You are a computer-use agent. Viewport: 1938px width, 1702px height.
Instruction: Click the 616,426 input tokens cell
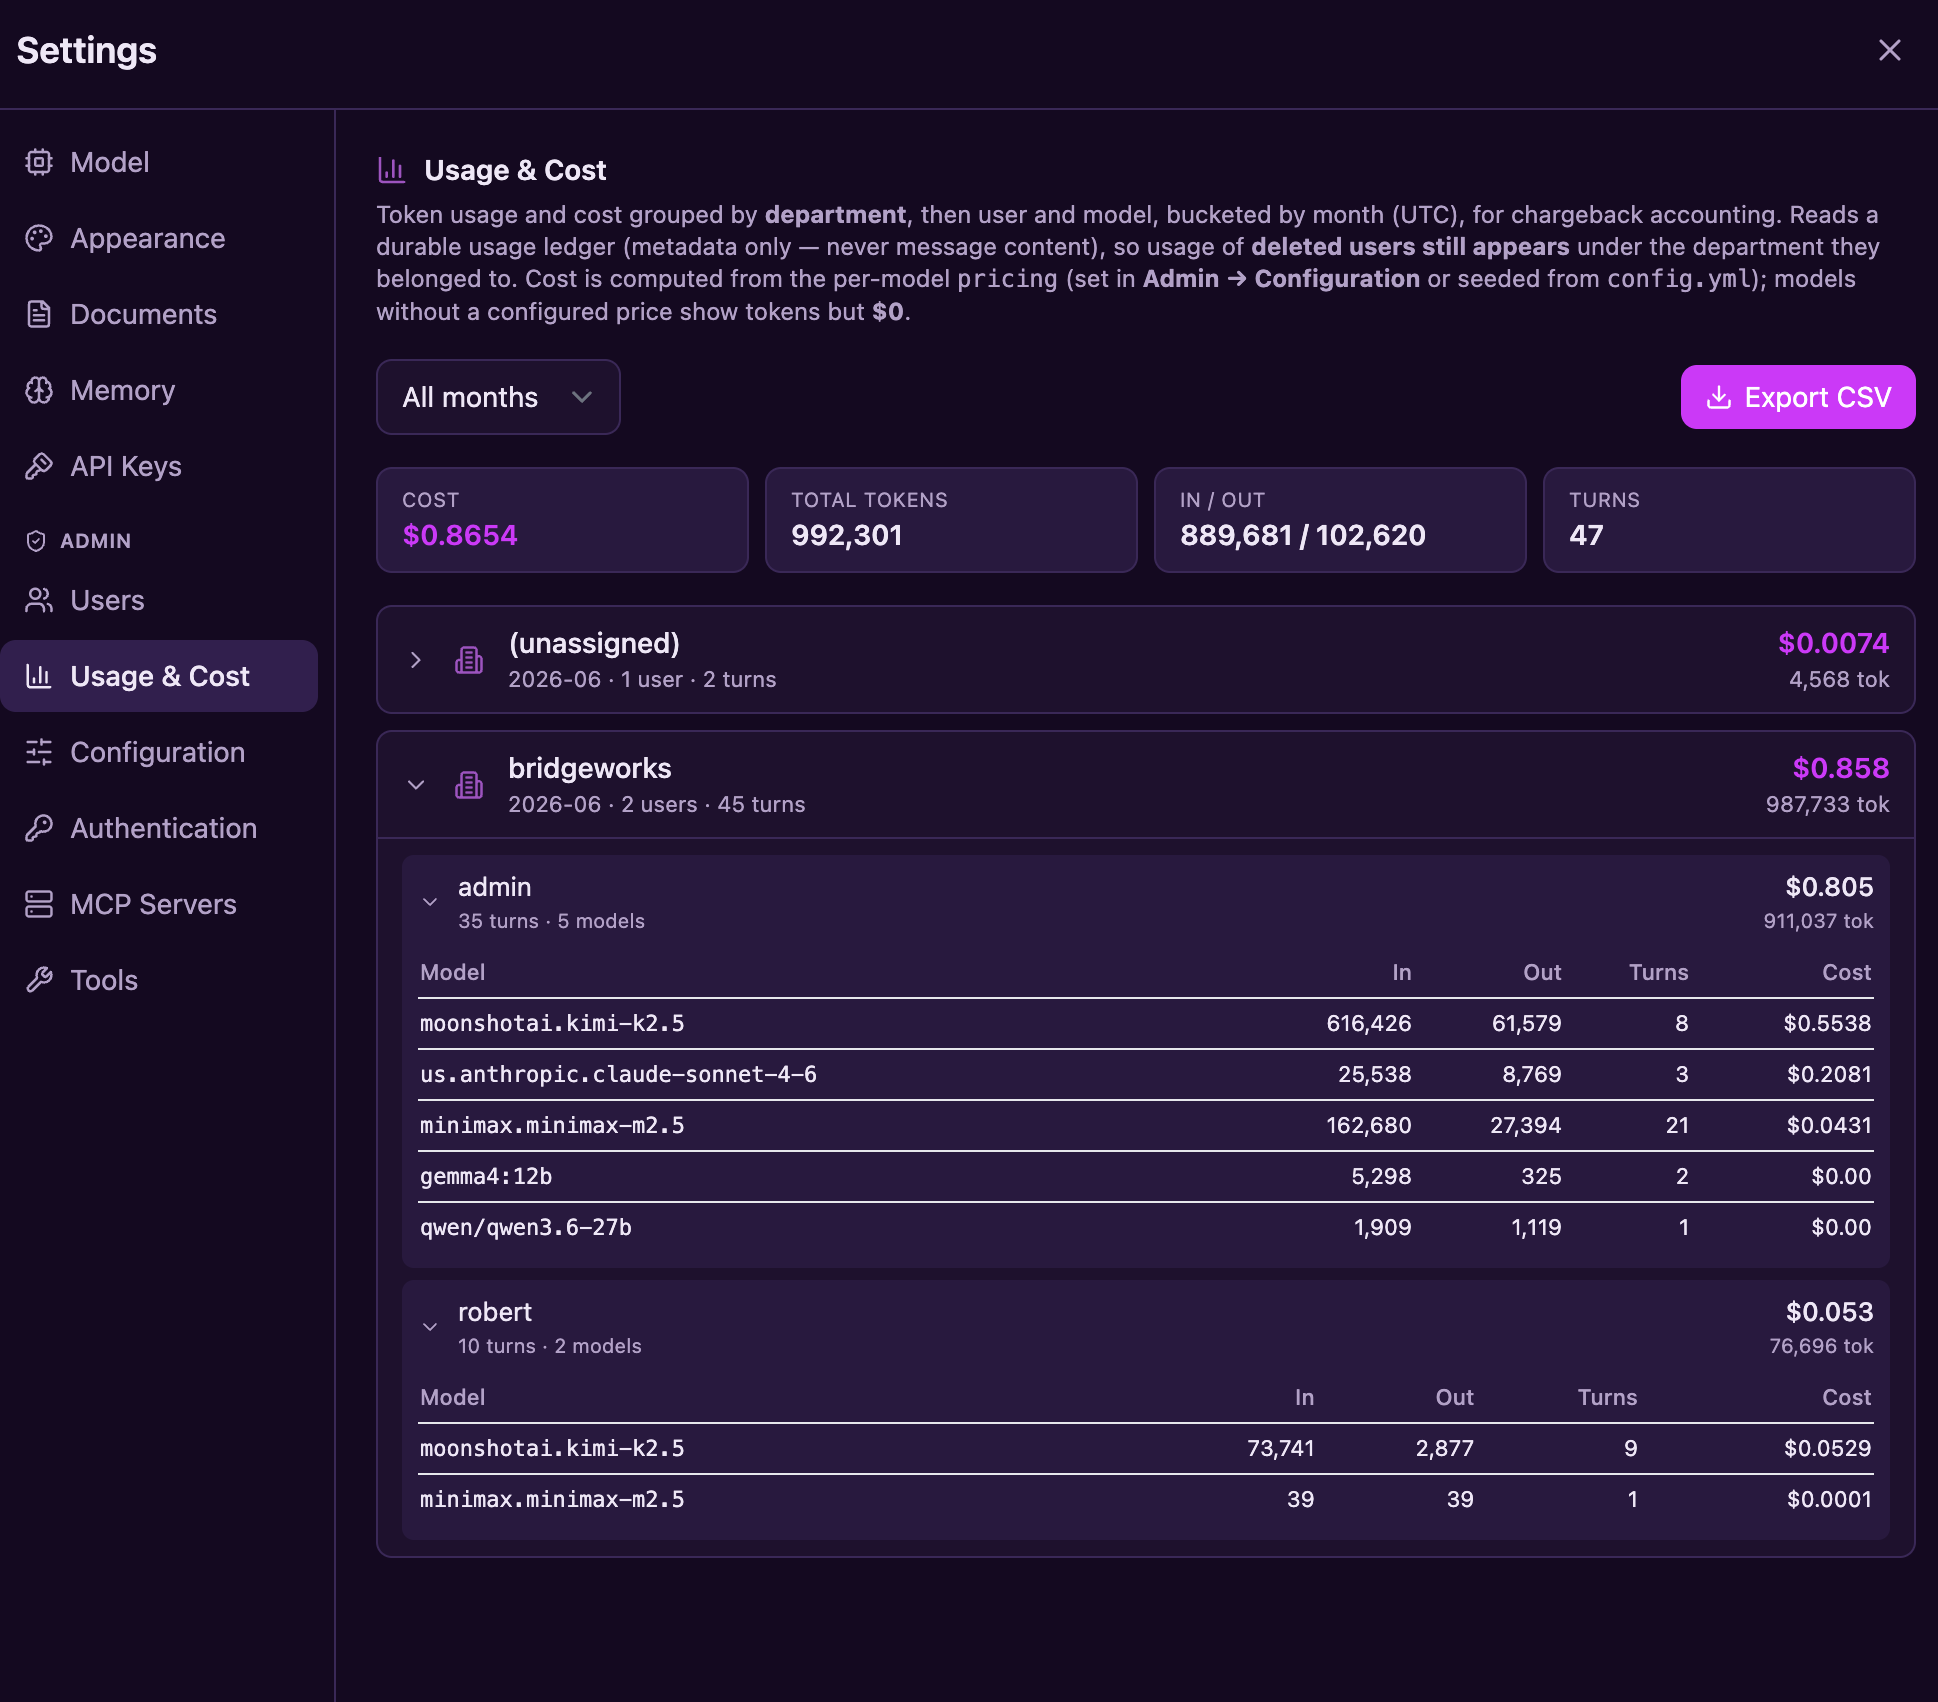point(1368,1023)
